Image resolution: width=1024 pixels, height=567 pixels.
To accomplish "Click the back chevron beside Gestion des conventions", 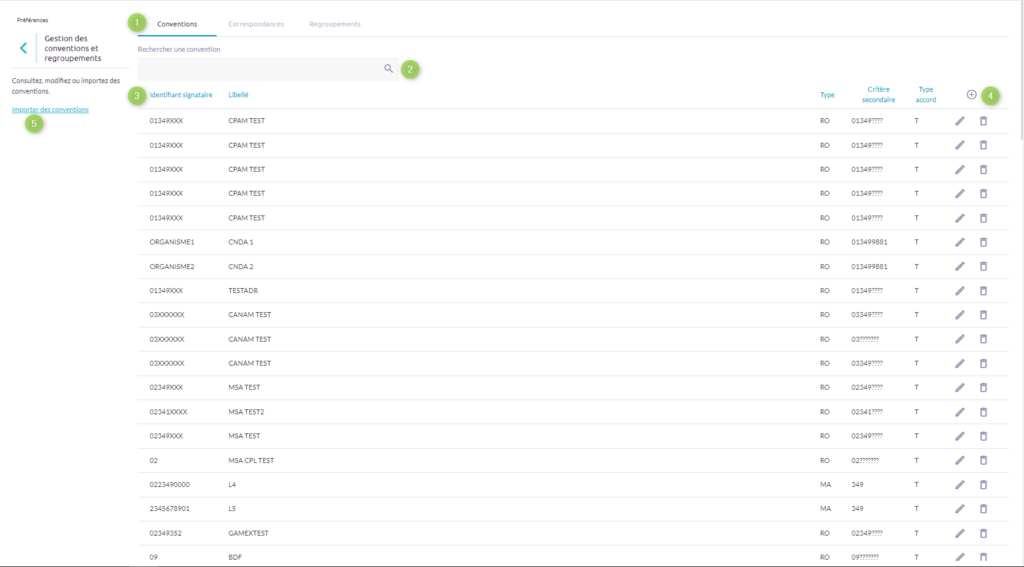I will coord(24,48).
